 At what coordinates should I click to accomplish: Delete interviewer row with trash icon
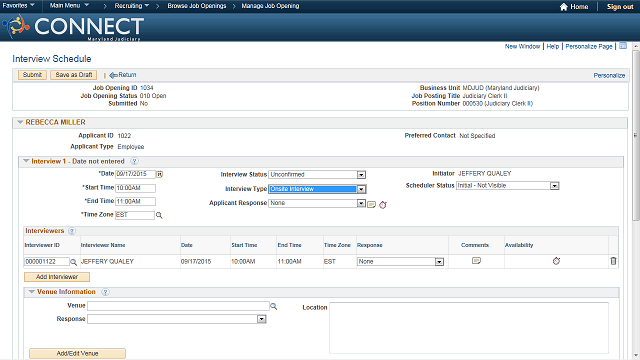613,261
